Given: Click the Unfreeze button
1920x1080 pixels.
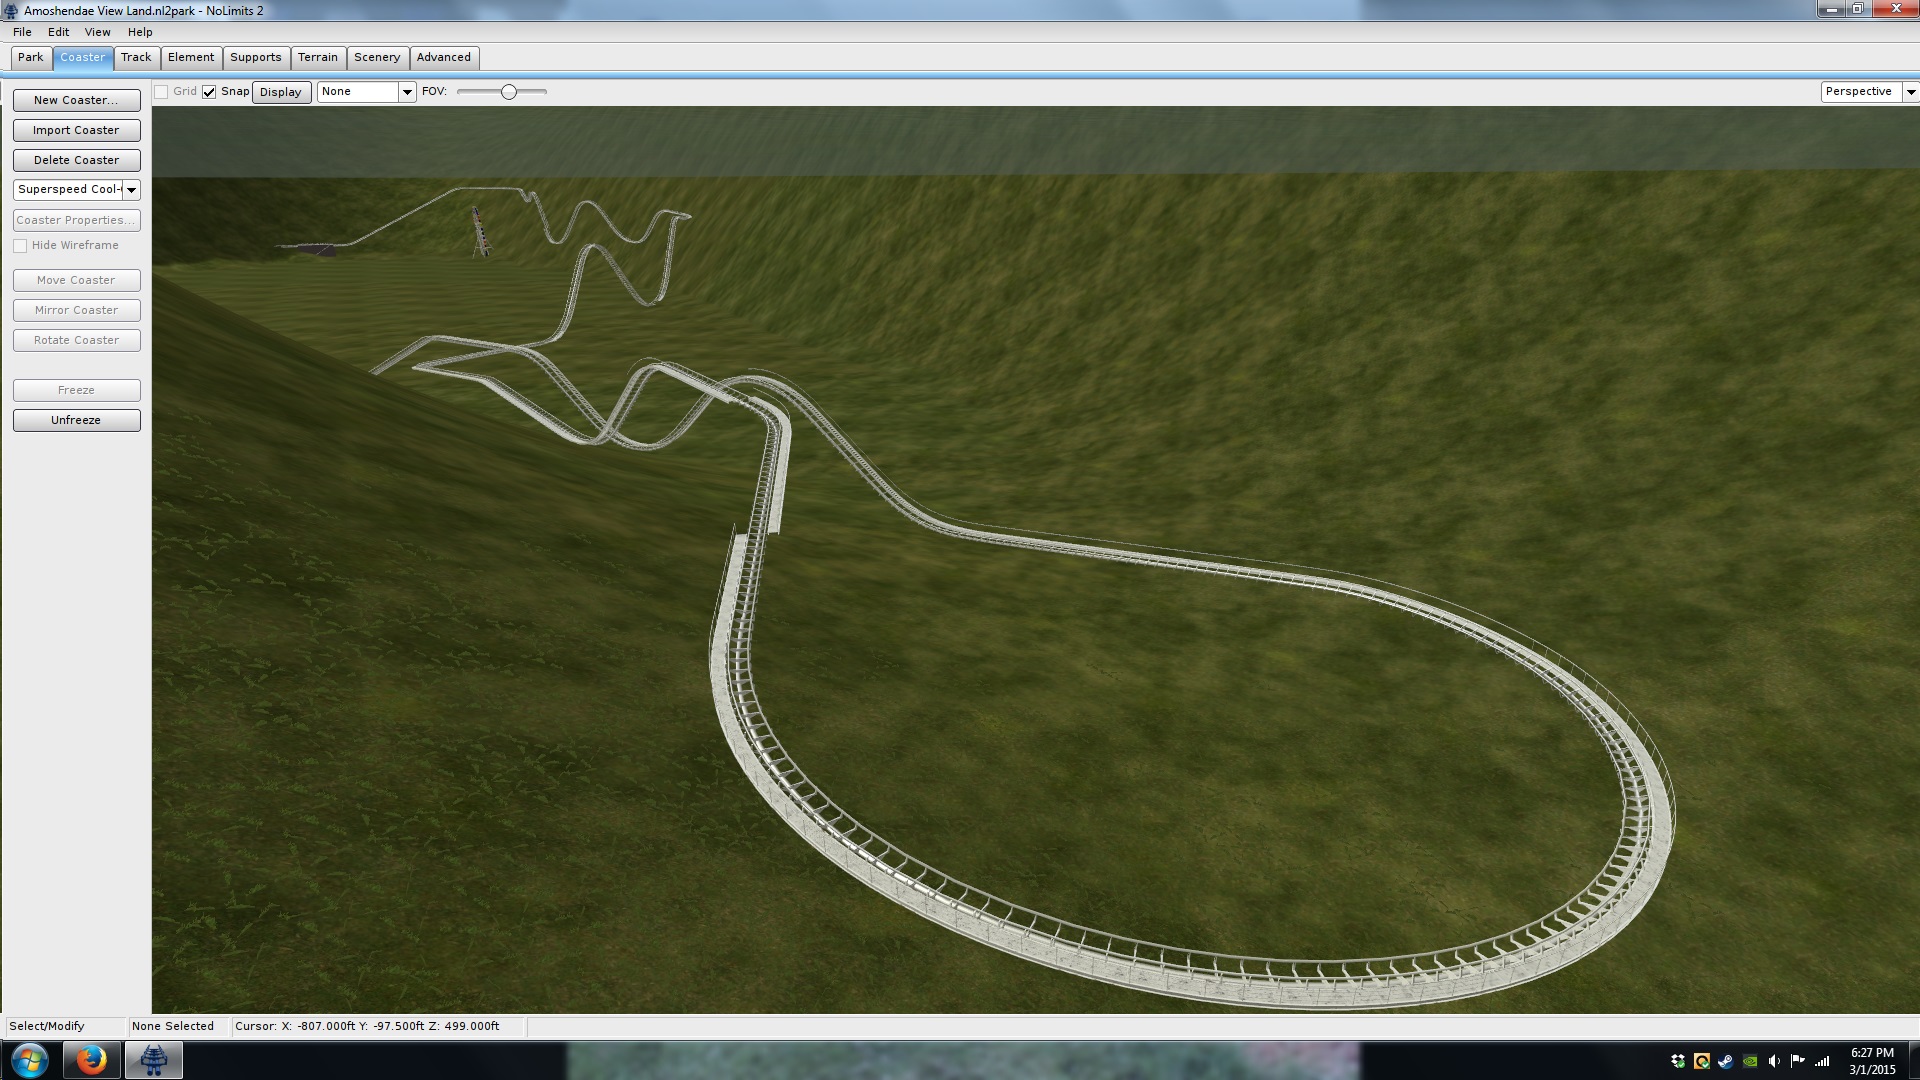Looking at the screenshot, I should click(76, 420).
